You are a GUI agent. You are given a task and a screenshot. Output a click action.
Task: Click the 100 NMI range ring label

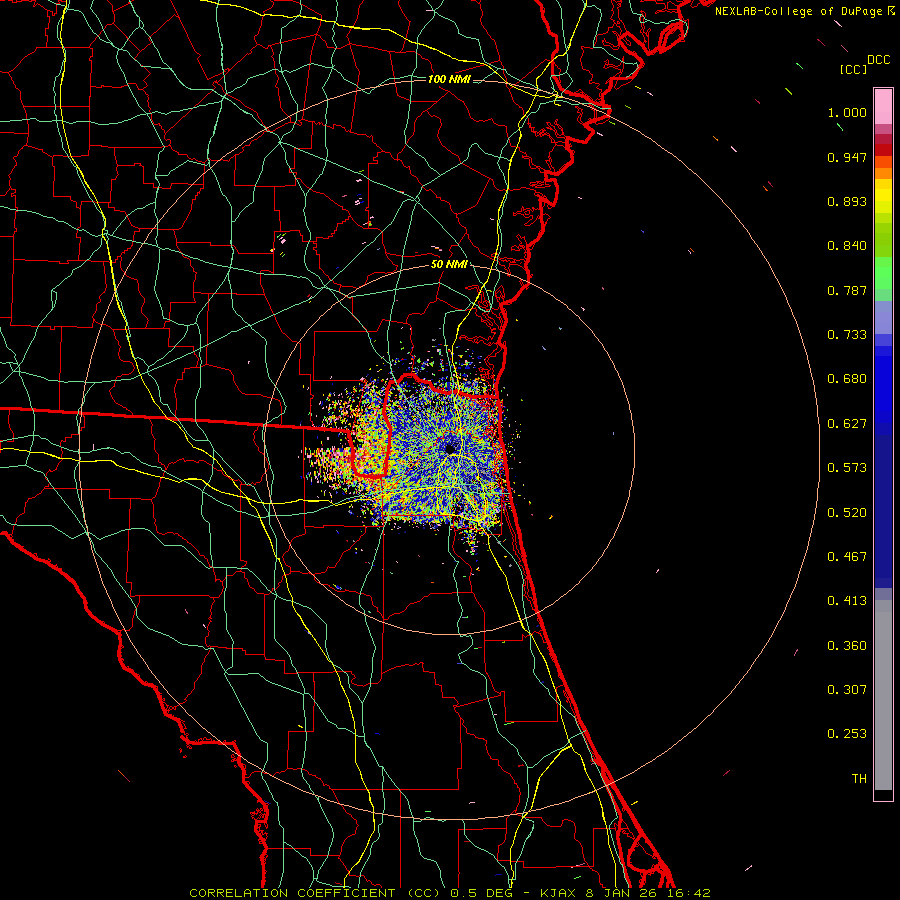(x=449, y=79)
